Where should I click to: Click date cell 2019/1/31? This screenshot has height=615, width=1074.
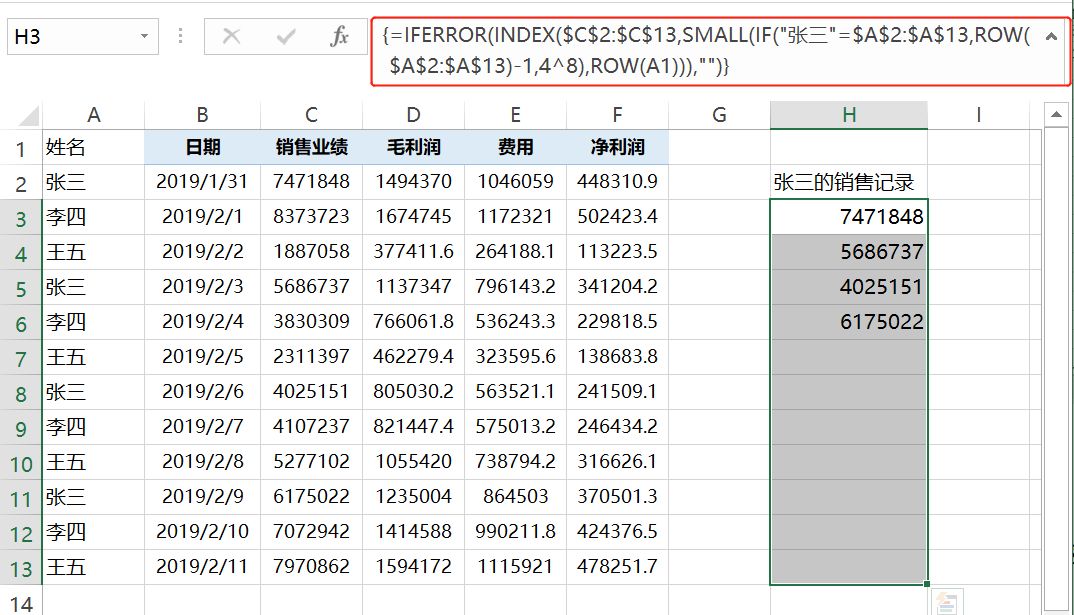point(202,182)
